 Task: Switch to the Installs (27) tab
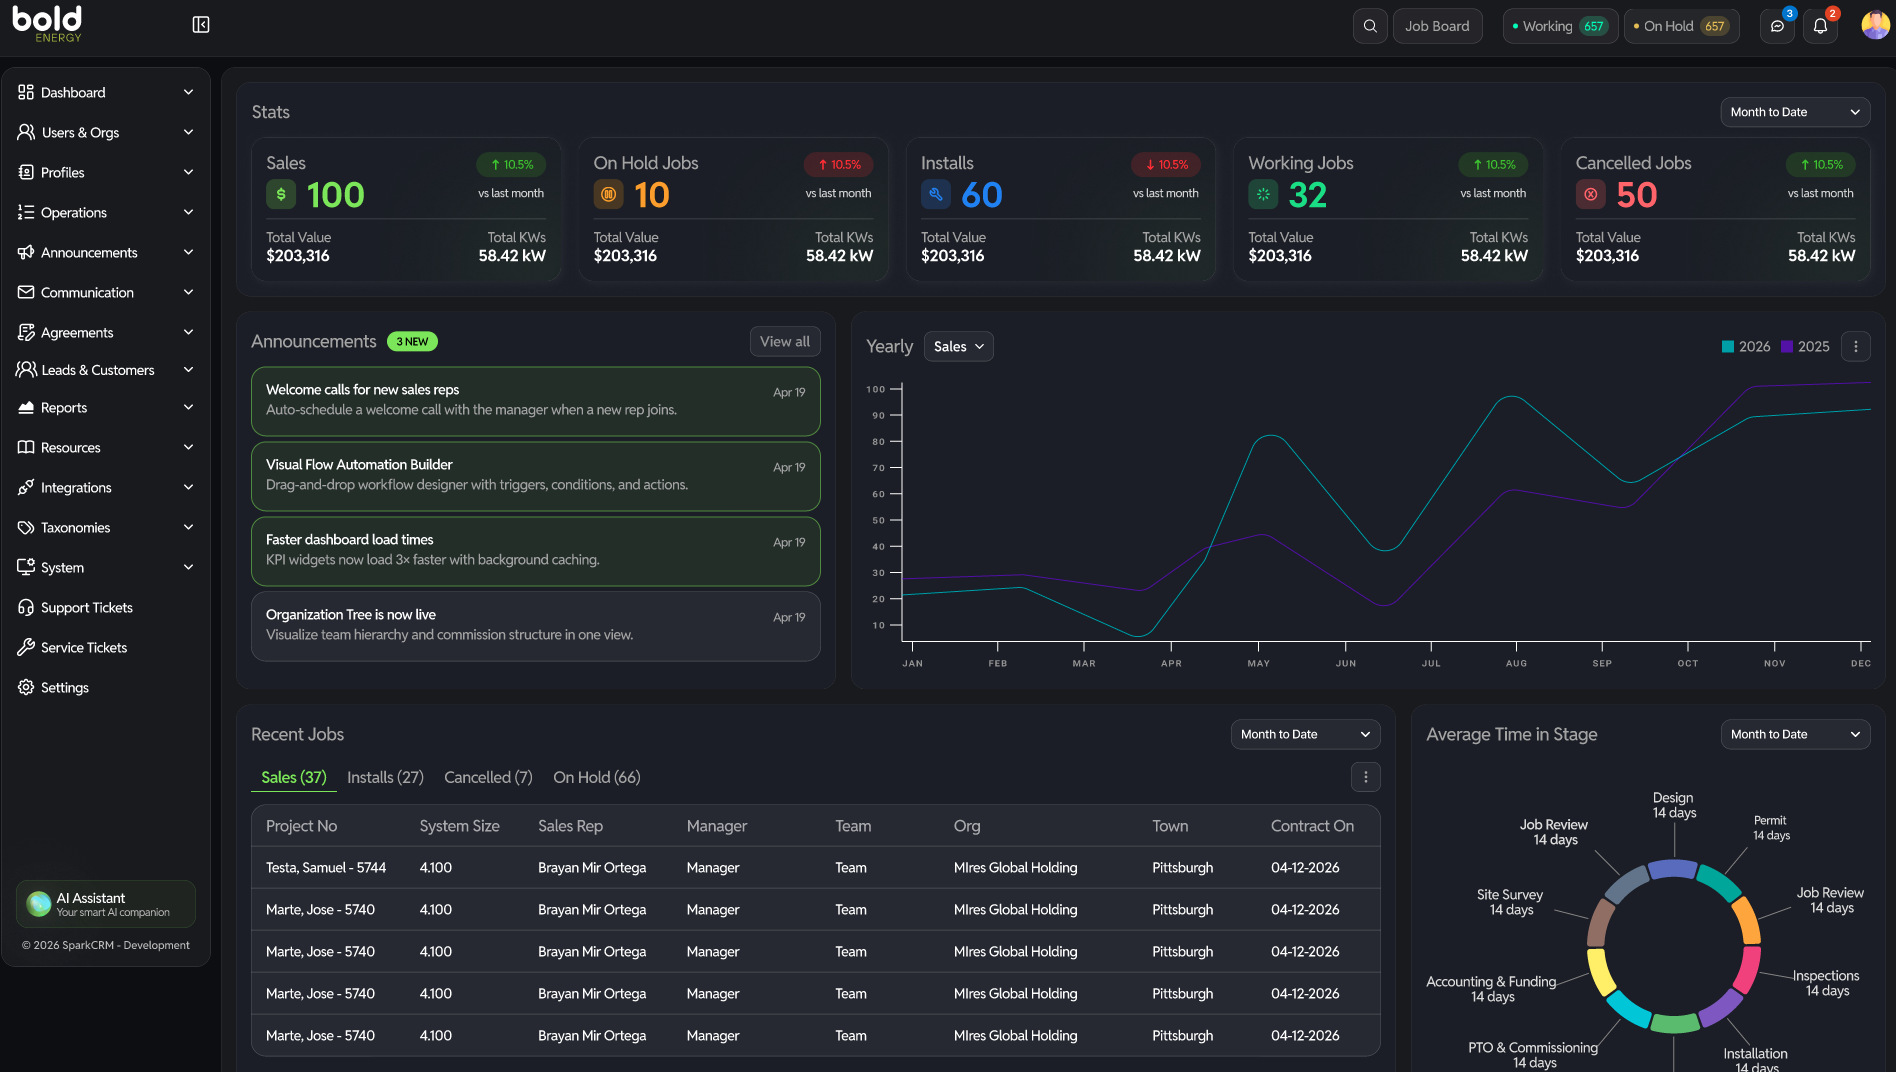tap(385, 777)
